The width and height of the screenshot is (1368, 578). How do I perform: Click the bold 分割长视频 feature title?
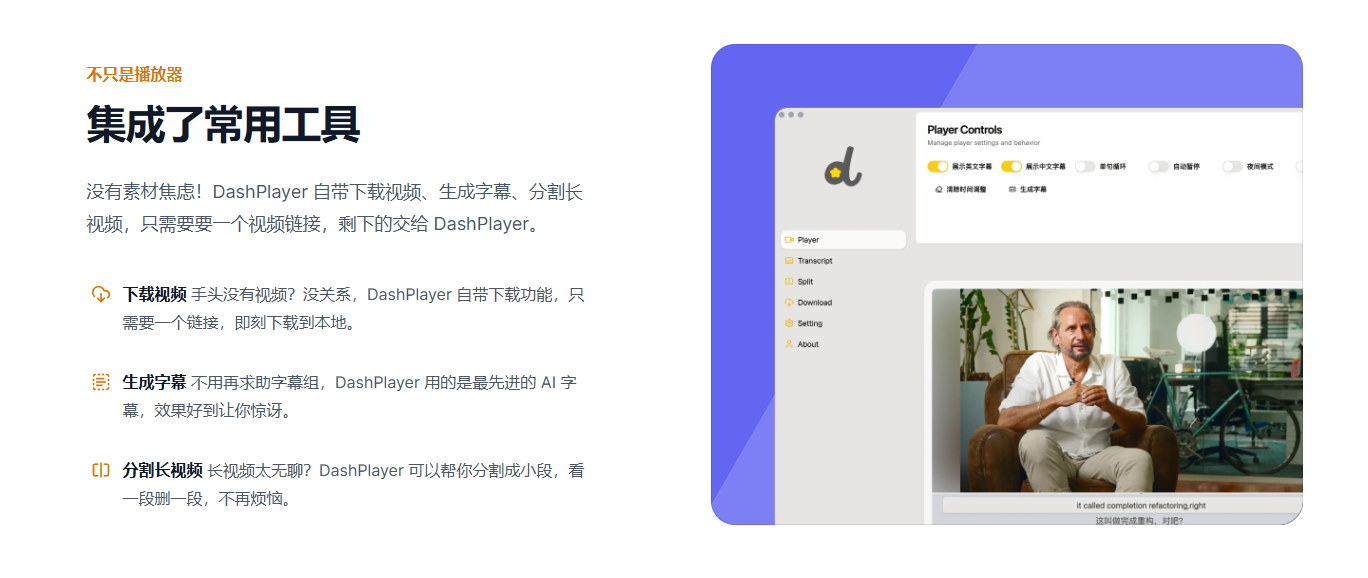[162, 470]
